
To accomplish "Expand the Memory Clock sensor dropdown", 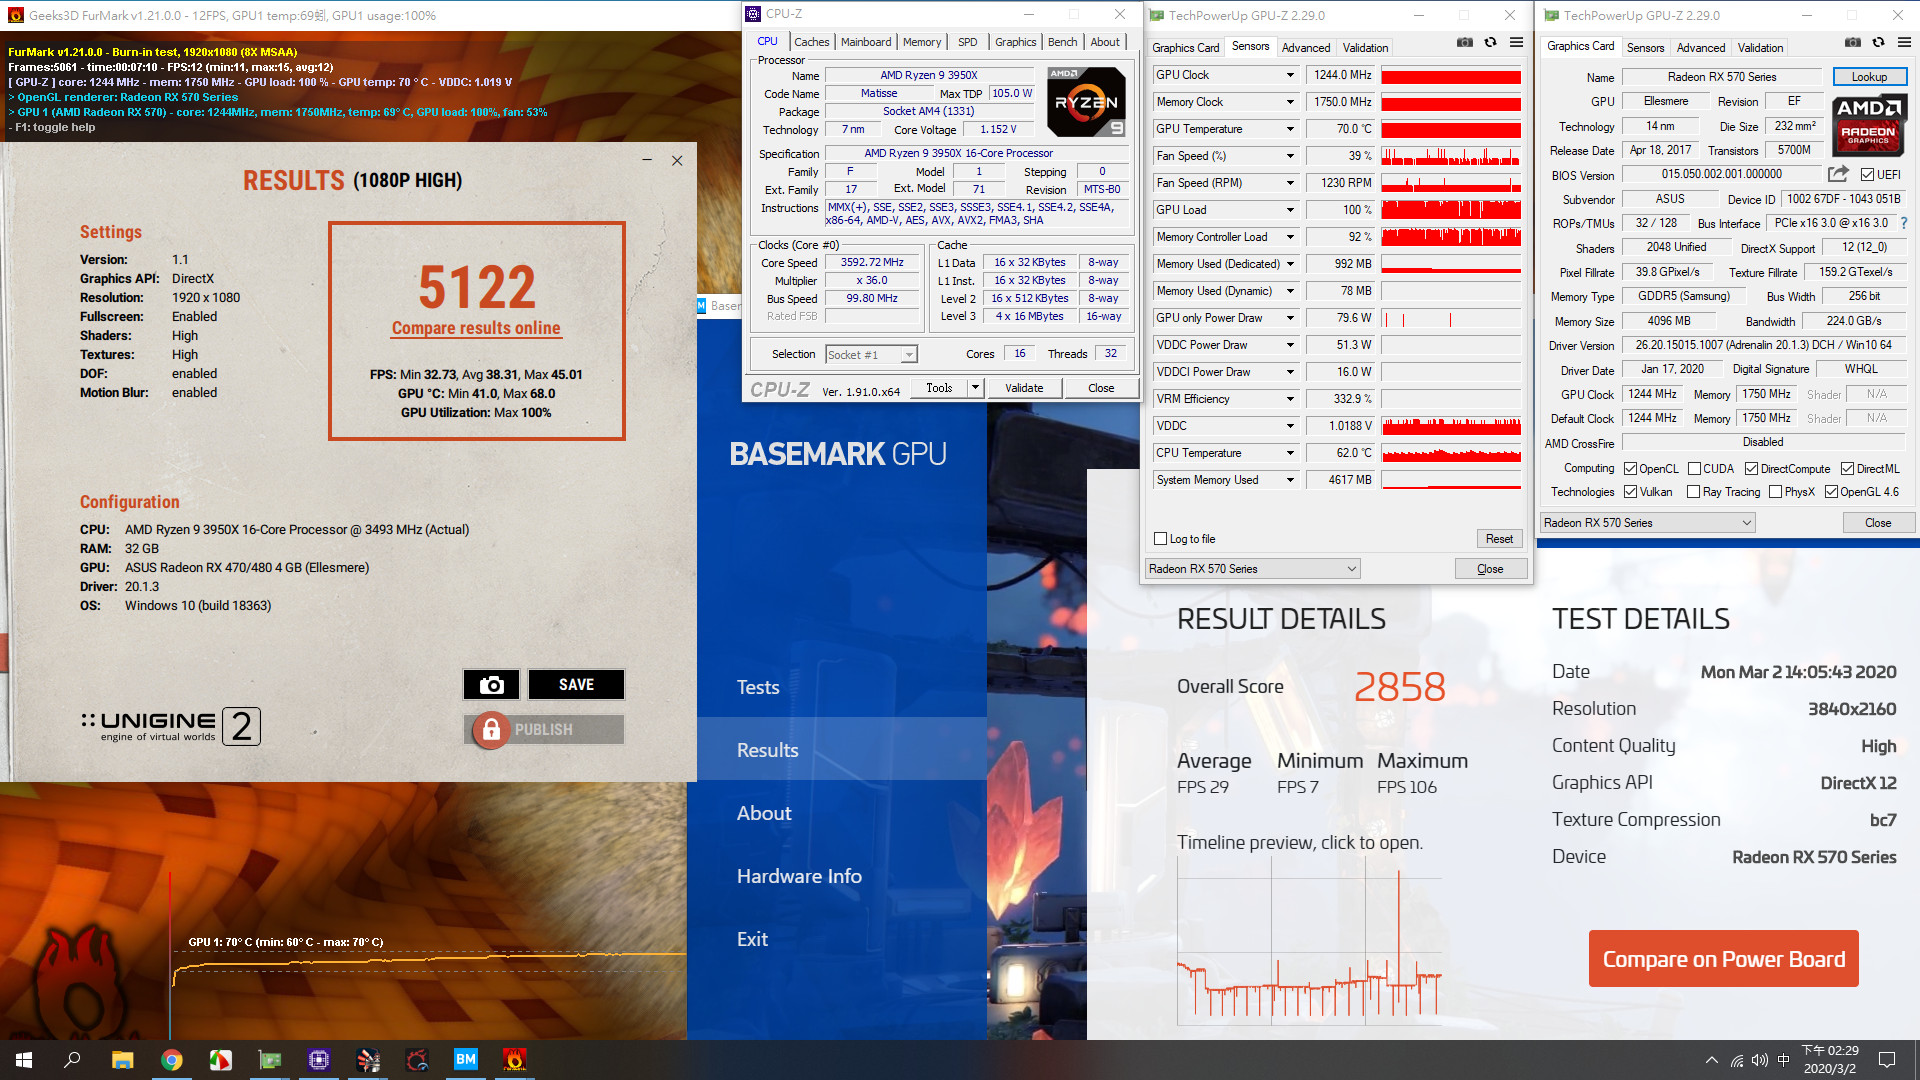I will (1290, 102).
